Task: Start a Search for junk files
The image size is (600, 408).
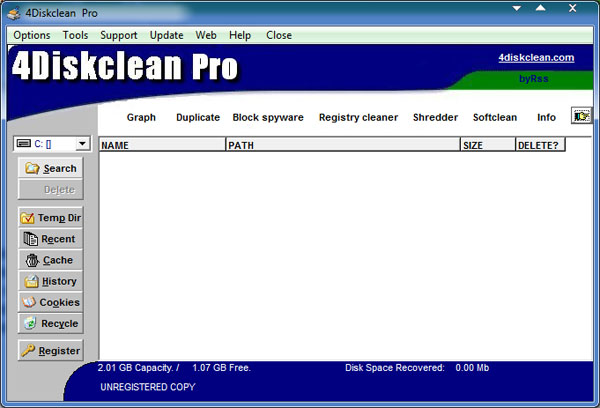Action: (x=51, y=168)
